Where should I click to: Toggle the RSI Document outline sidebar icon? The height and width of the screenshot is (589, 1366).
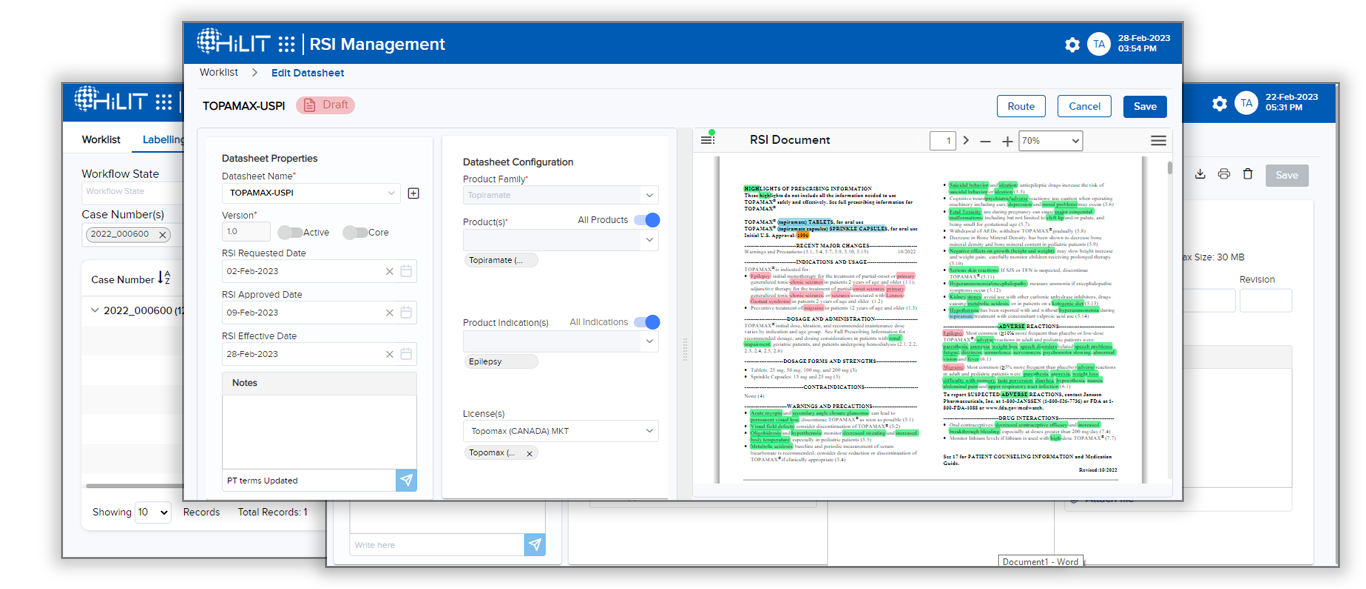[708, 141]
